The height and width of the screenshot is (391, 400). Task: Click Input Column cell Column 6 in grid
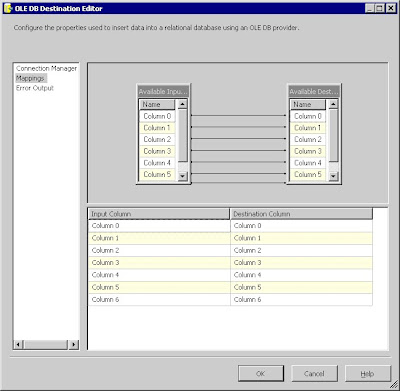click(159, 300)
